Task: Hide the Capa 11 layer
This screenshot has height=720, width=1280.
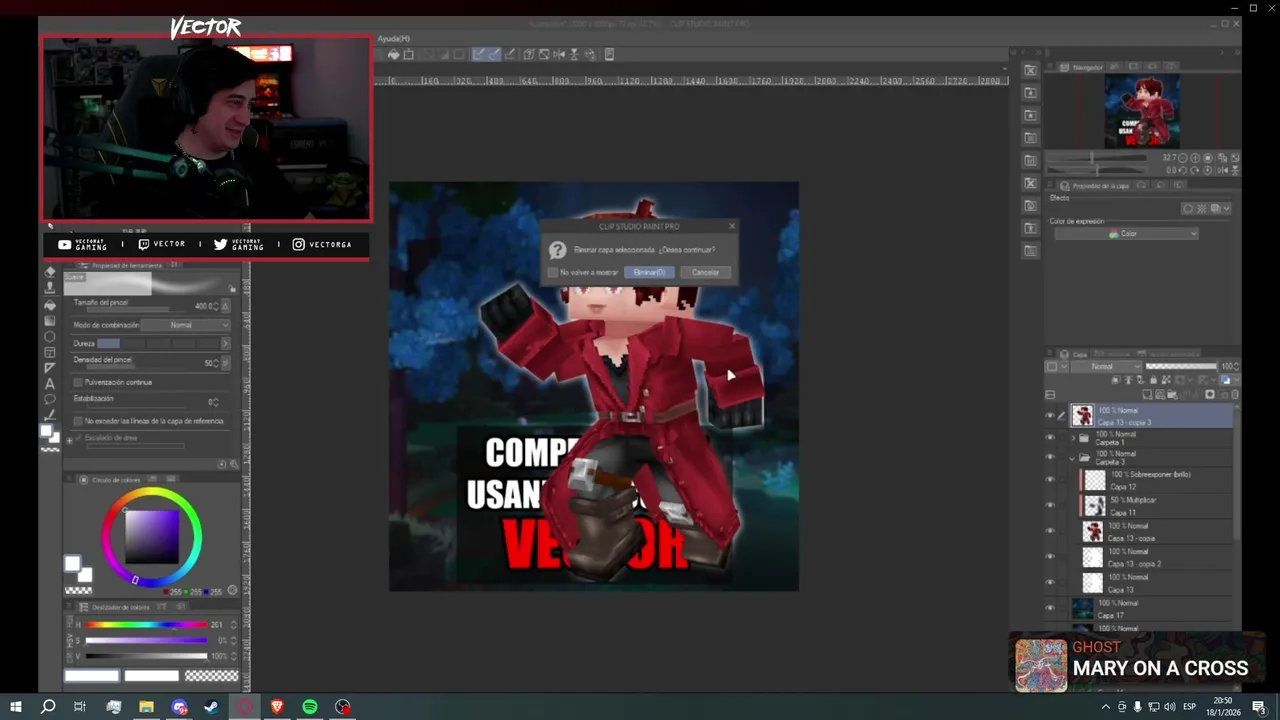Action: pos(1050,505)
